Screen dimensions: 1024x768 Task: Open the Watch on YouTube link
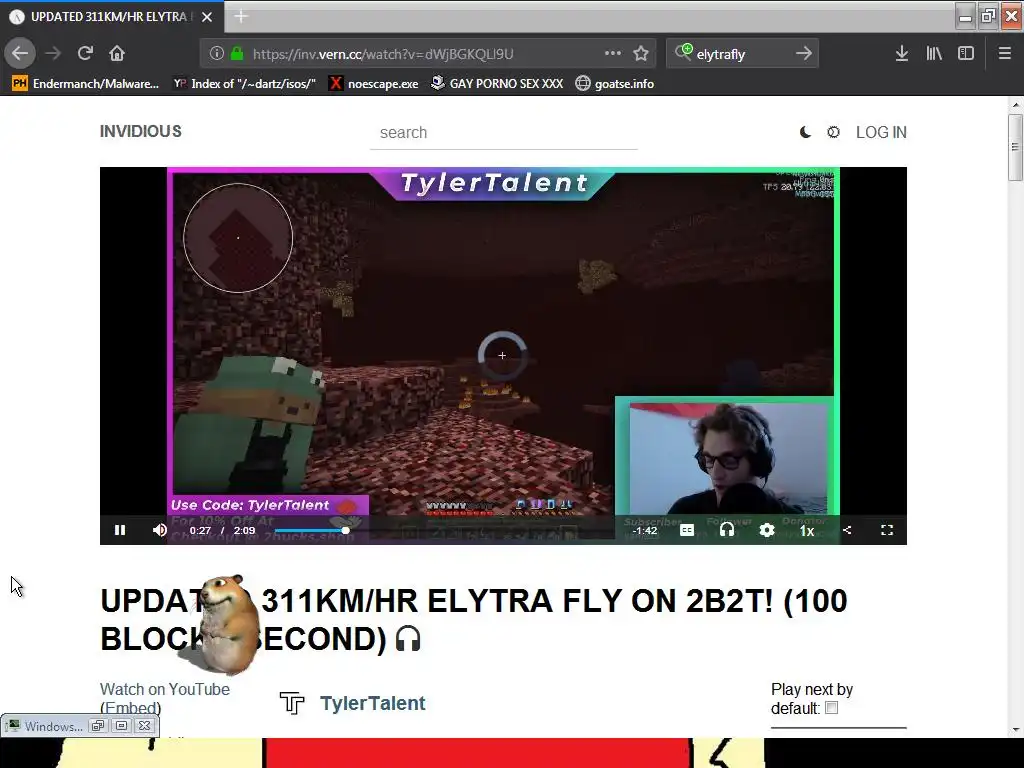click(x=165, y=689)
